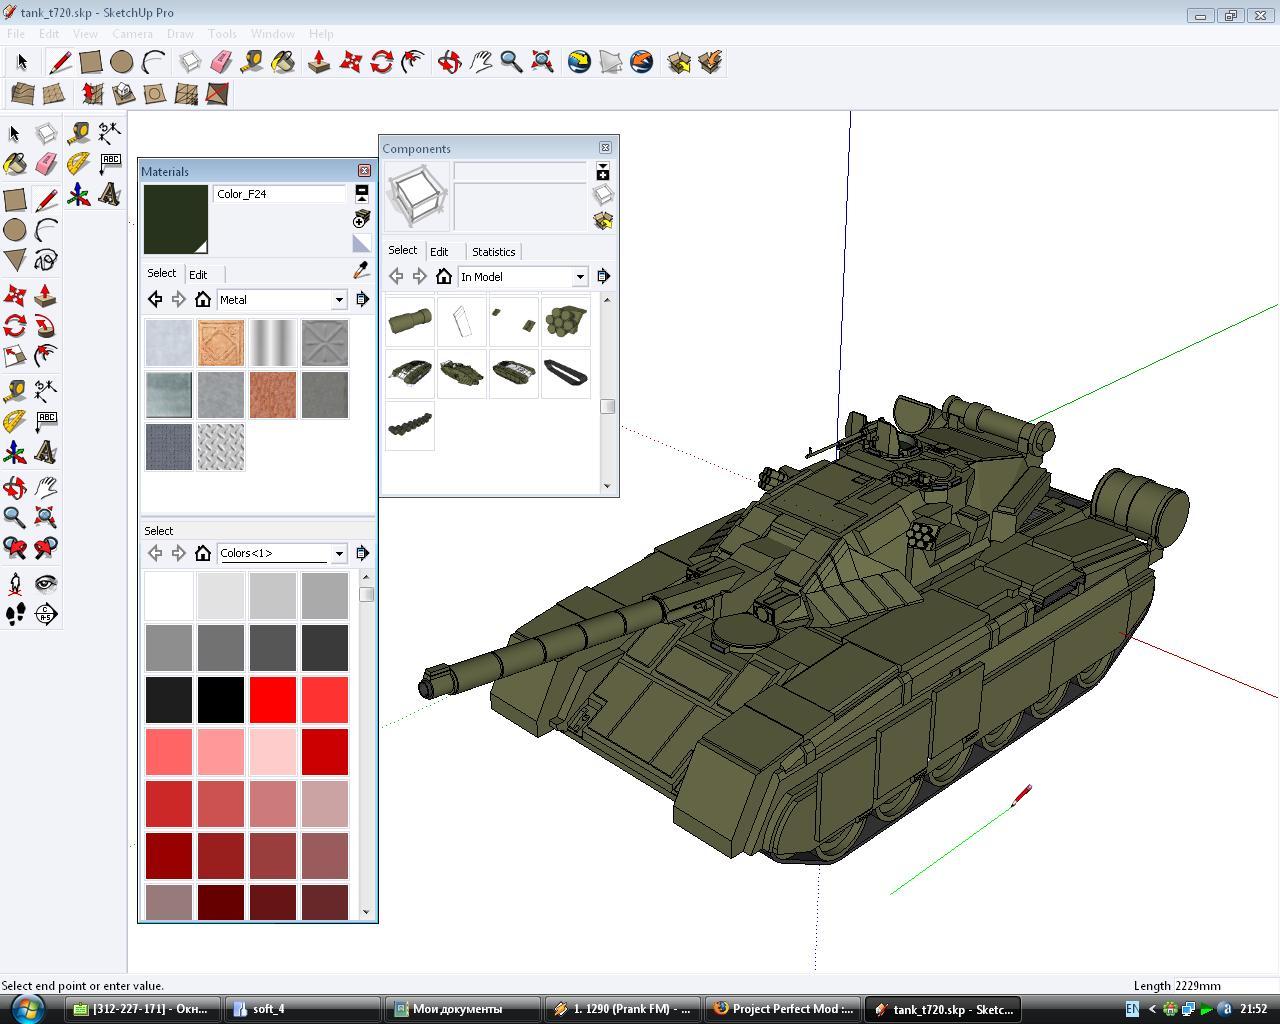The image size is (1280, 1024).
Task: Set default material icon in Materials panel
Action: click(361, 243)
